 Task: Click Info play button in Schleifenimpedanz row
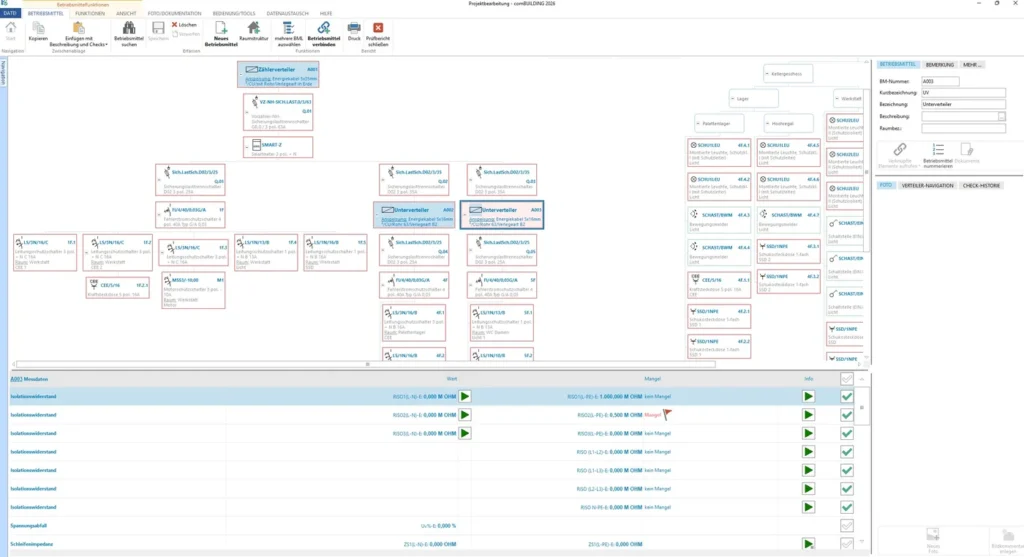808,544
